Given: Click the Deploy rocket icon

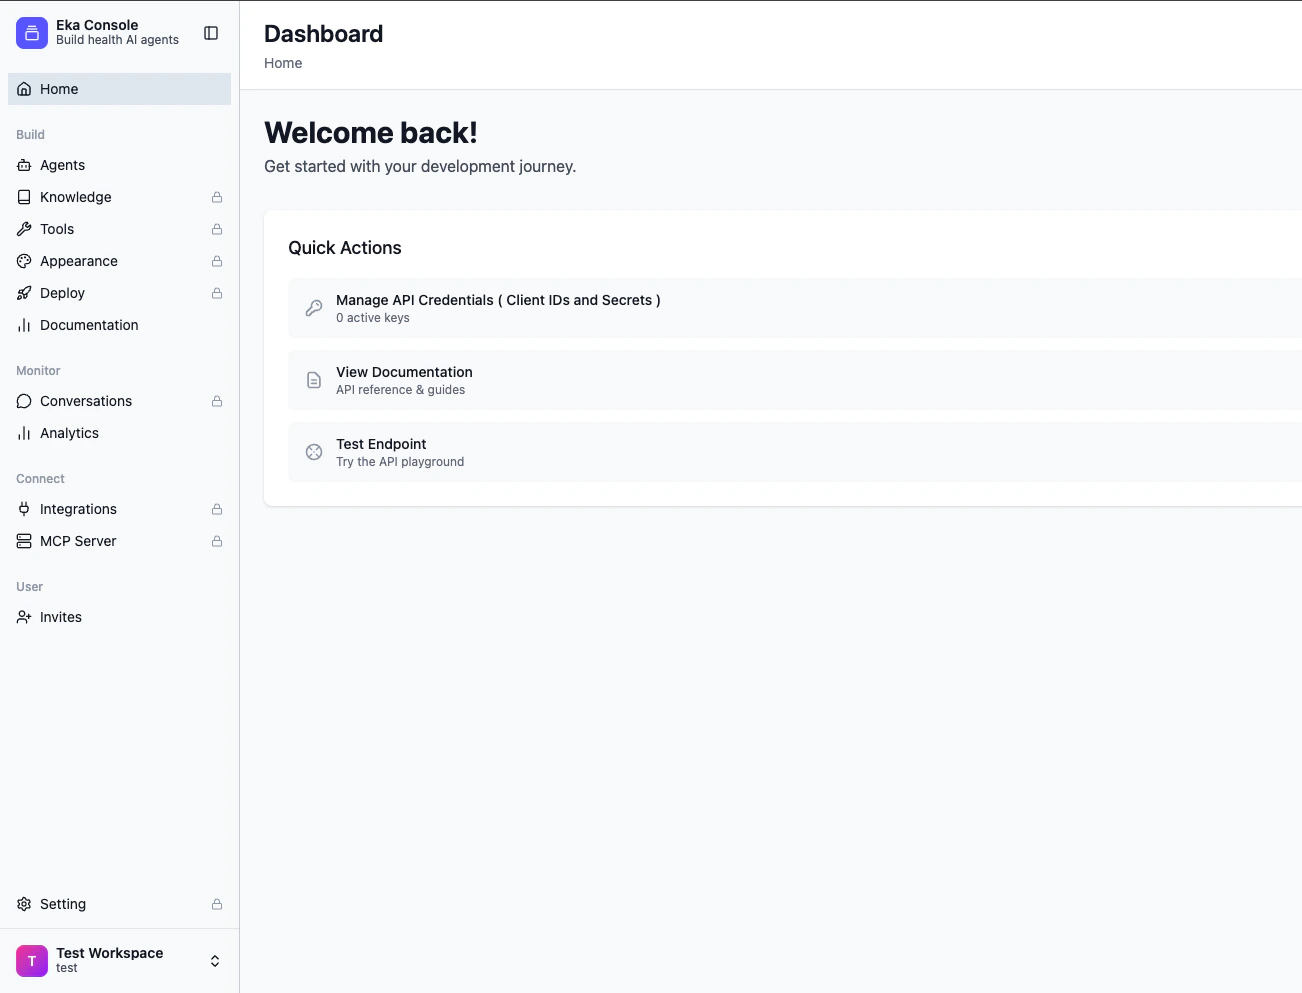Looking at the screenshot, I should pyautogui.click(x=23, y=293).
